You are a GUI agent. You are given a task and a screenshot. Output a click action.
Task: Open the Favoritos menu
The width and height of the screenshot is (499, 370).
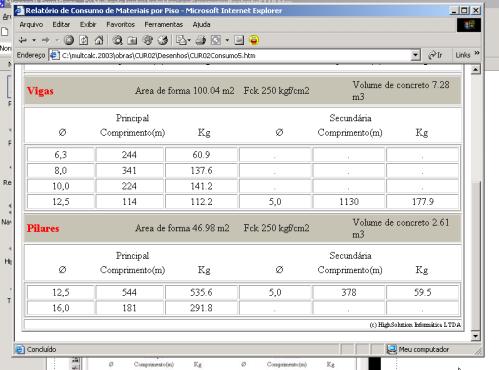(120, 25)
